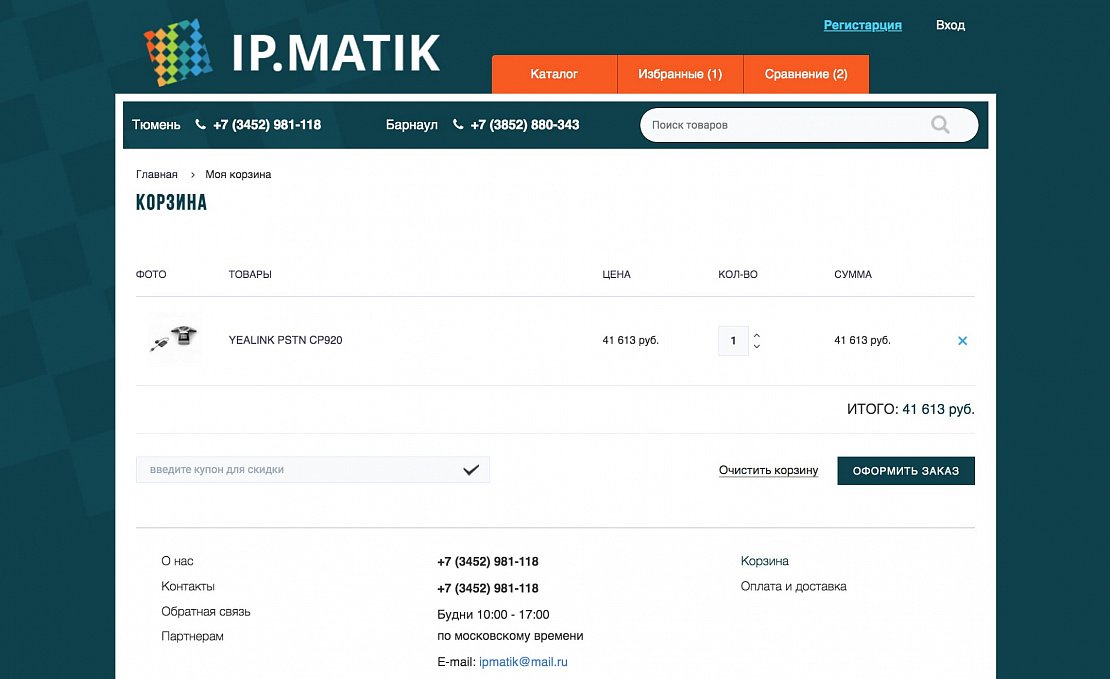Remove YEALINK PSTN CP920 with the X icon
1110x679 pixels.
tap(962, 341)
